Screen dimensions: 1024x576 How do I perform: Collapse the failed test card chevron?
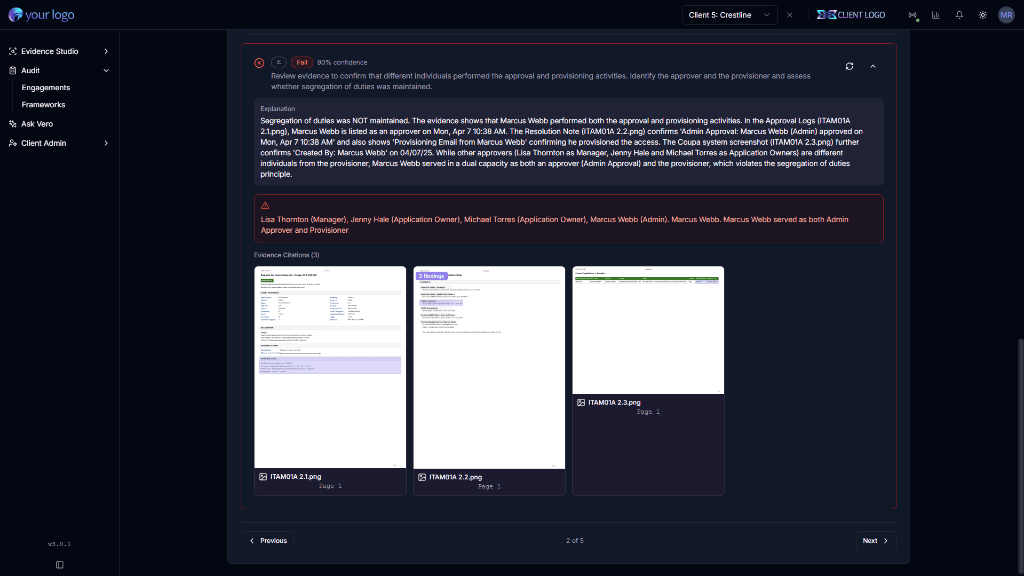click(x=873, y=67)
